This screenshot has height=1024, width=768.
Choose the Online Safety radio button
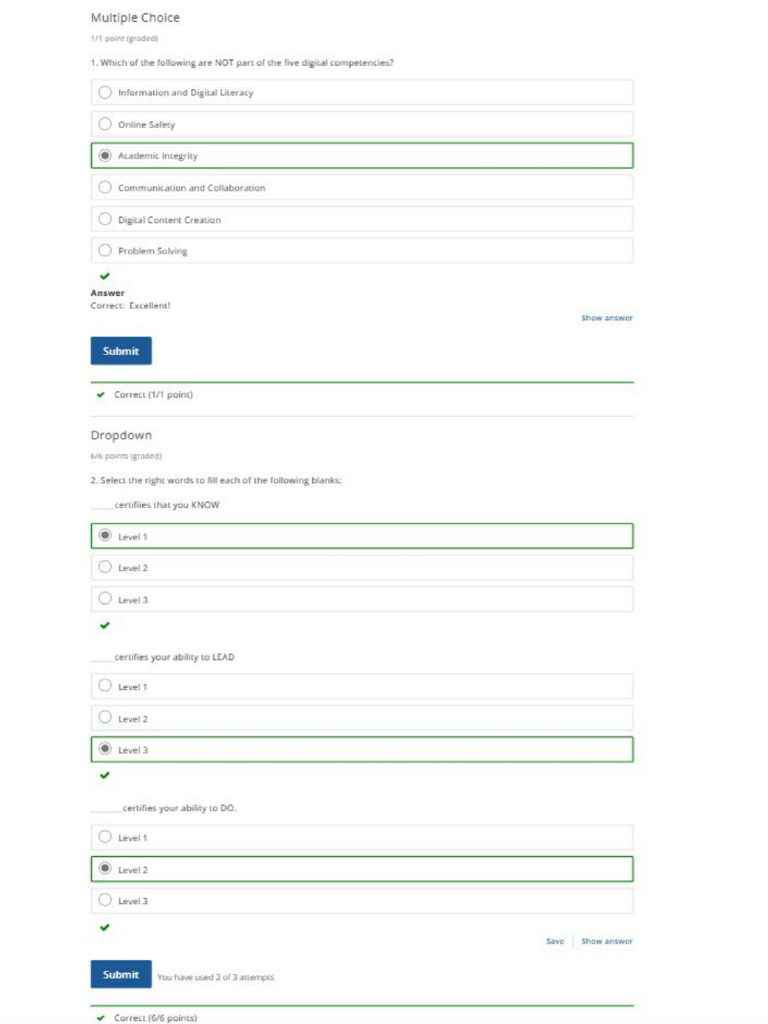pyautogui.click(x=105, y=125)
